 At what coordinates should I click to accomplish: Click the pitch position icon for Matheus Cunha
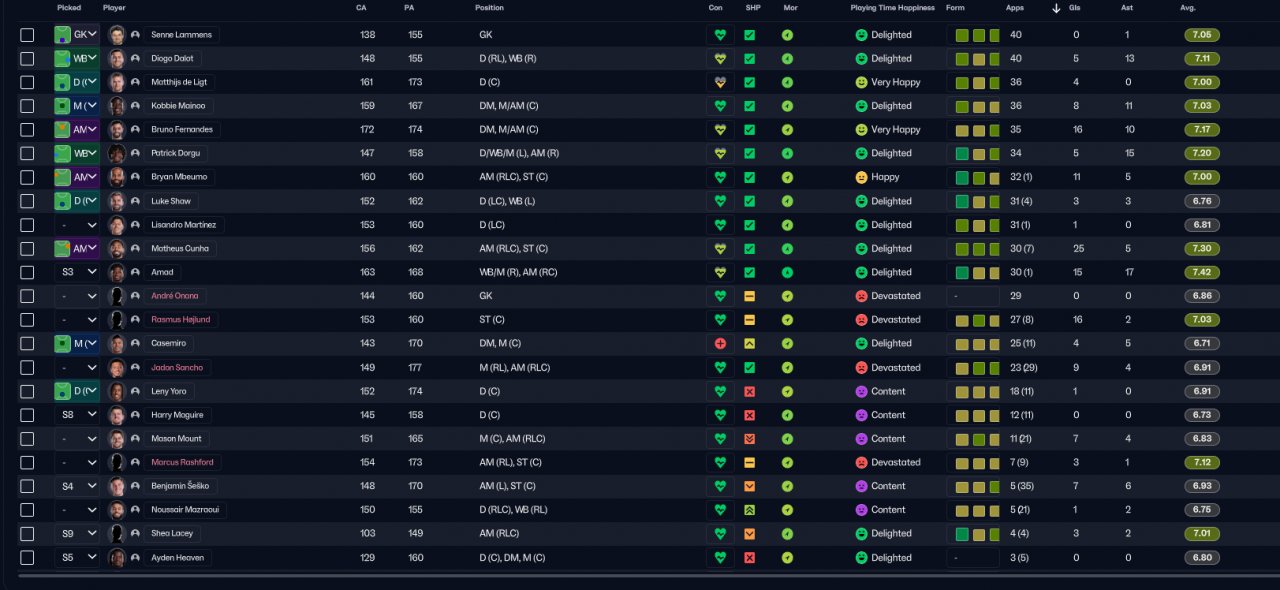tap(63, 248)
